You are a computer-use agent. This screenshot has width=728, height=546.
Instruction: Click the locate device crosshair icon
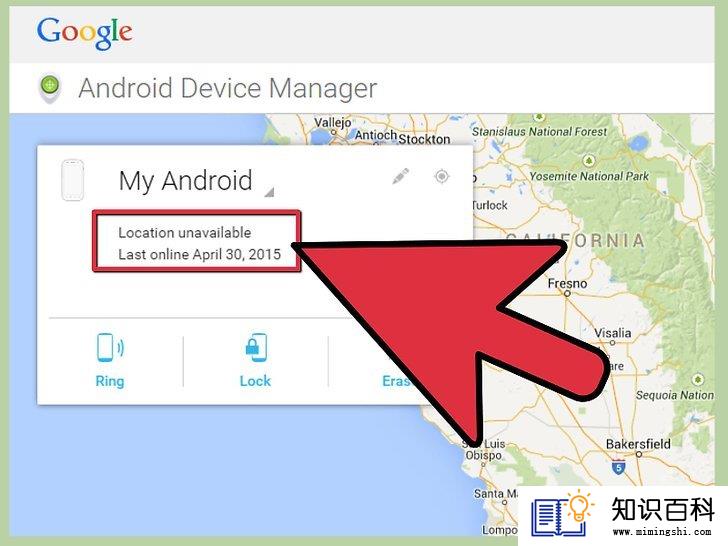point(442,176)
